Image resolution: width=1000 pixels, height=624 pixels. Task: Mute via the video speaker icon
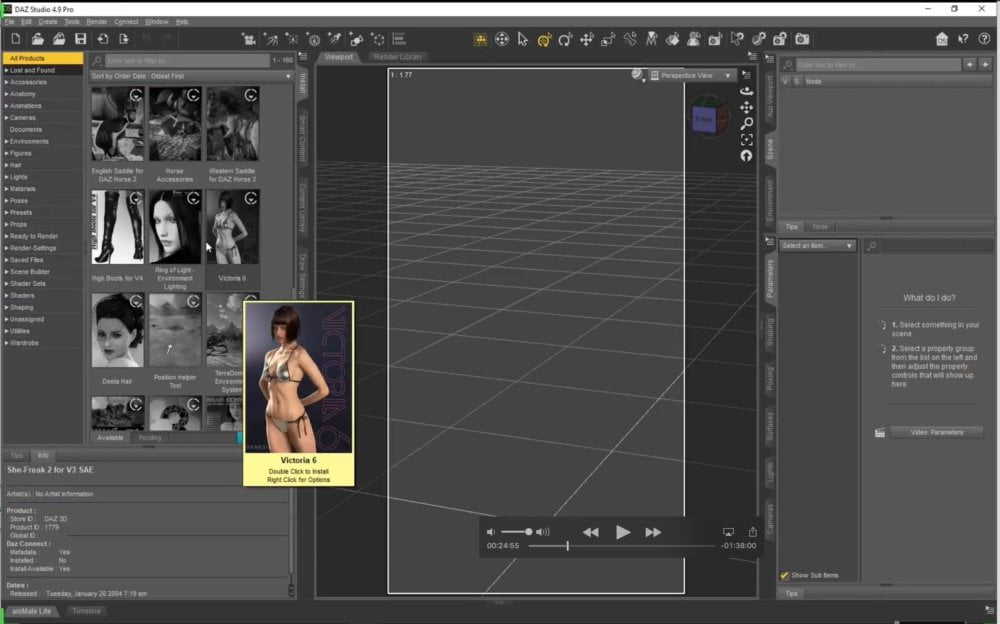490,532
